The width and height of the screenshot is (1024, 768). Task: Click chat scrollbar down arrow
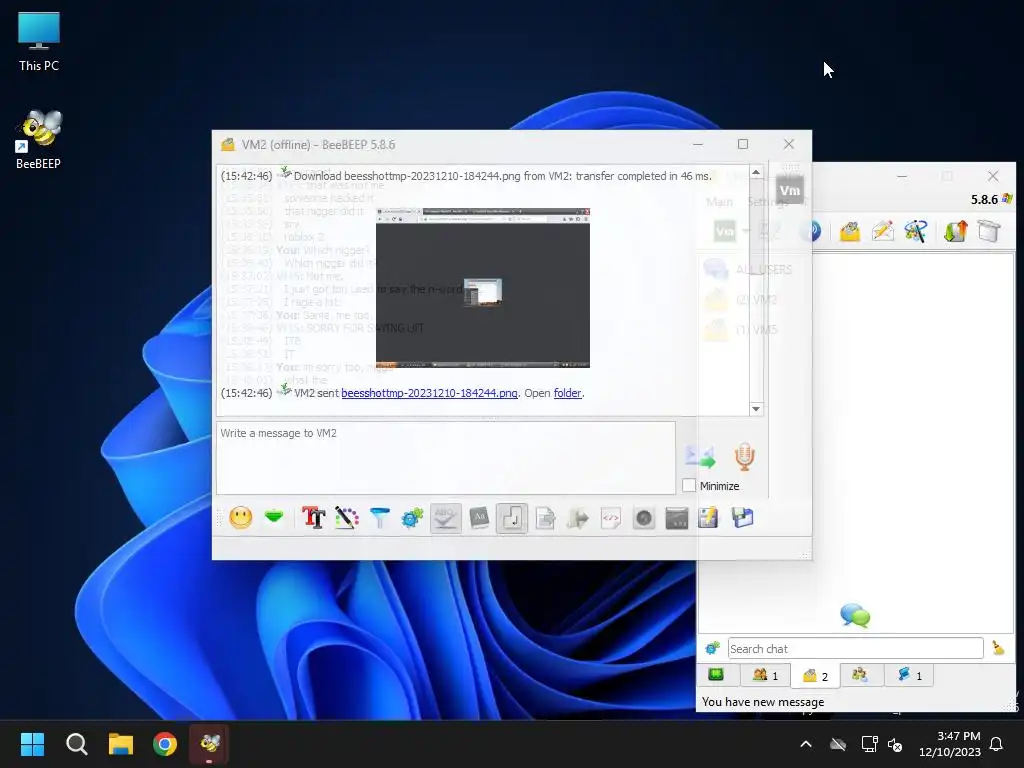(x=756, y=409)
